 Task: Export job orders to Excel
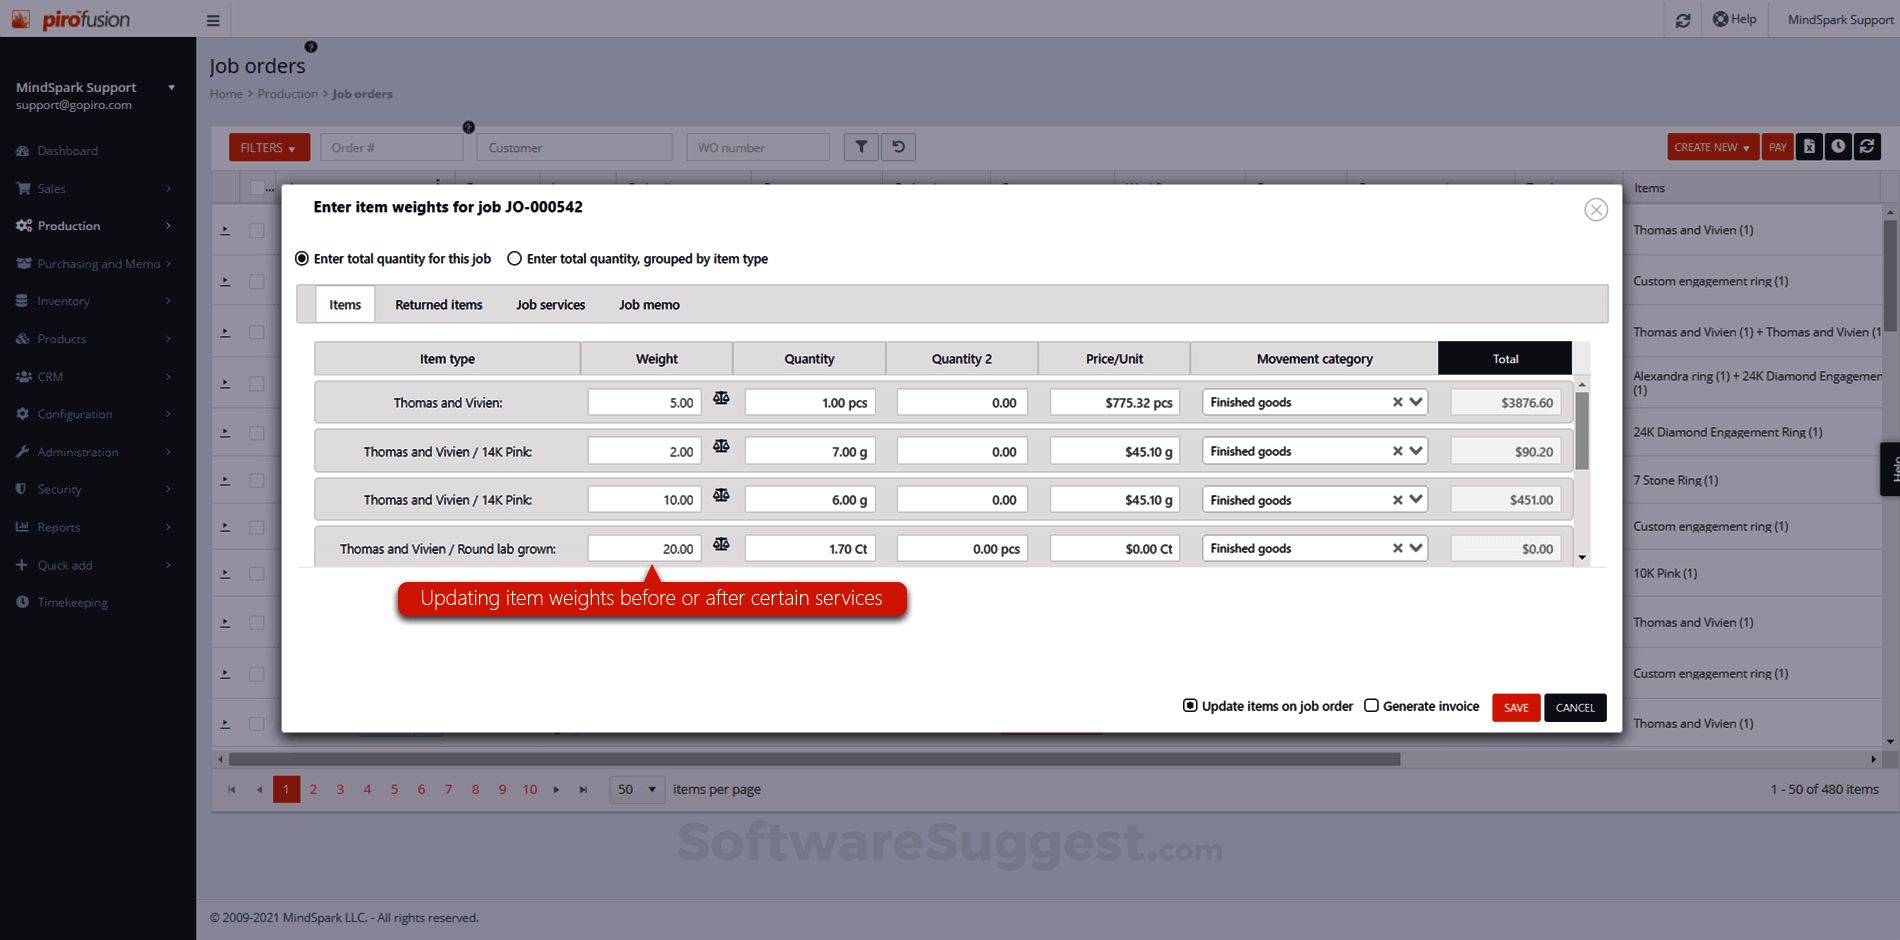pyautogui.click(x=1809, y=146)
